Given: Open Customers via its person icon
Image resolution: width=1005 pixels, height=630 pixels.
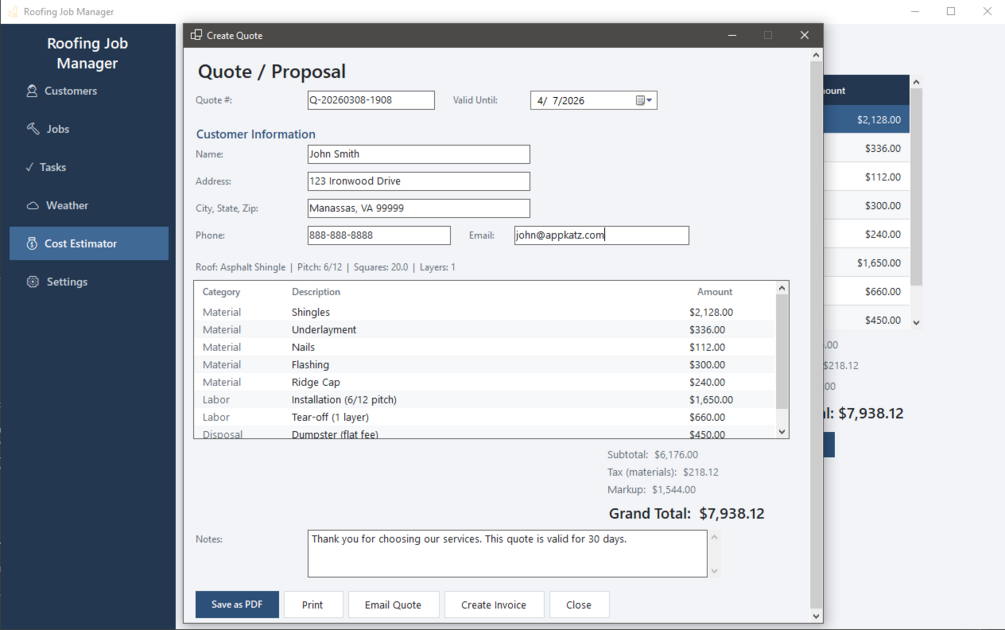Looking at the screenshot, I should point(31,91).
